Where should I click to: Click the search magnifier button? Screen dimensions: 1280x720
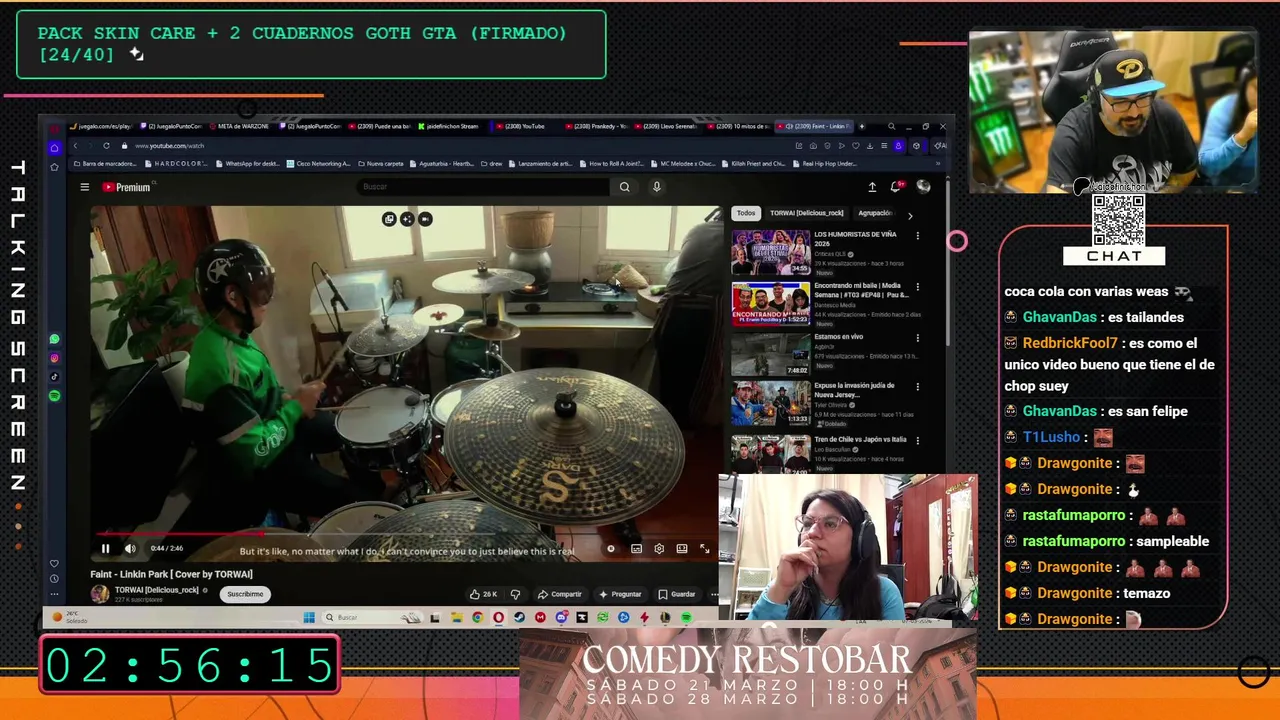pos(624,186)
